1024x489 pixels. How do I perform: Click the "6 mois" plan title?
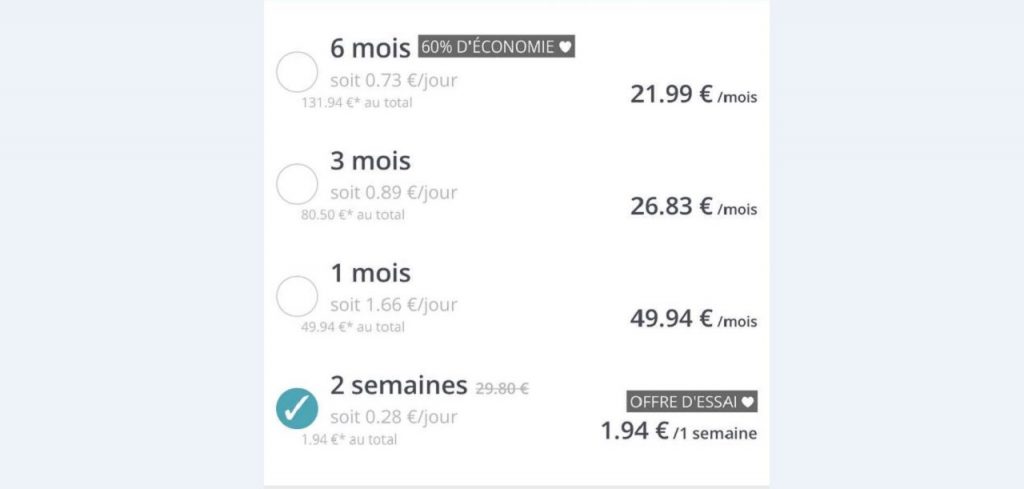pyautogui.click(x=370, y=49)
